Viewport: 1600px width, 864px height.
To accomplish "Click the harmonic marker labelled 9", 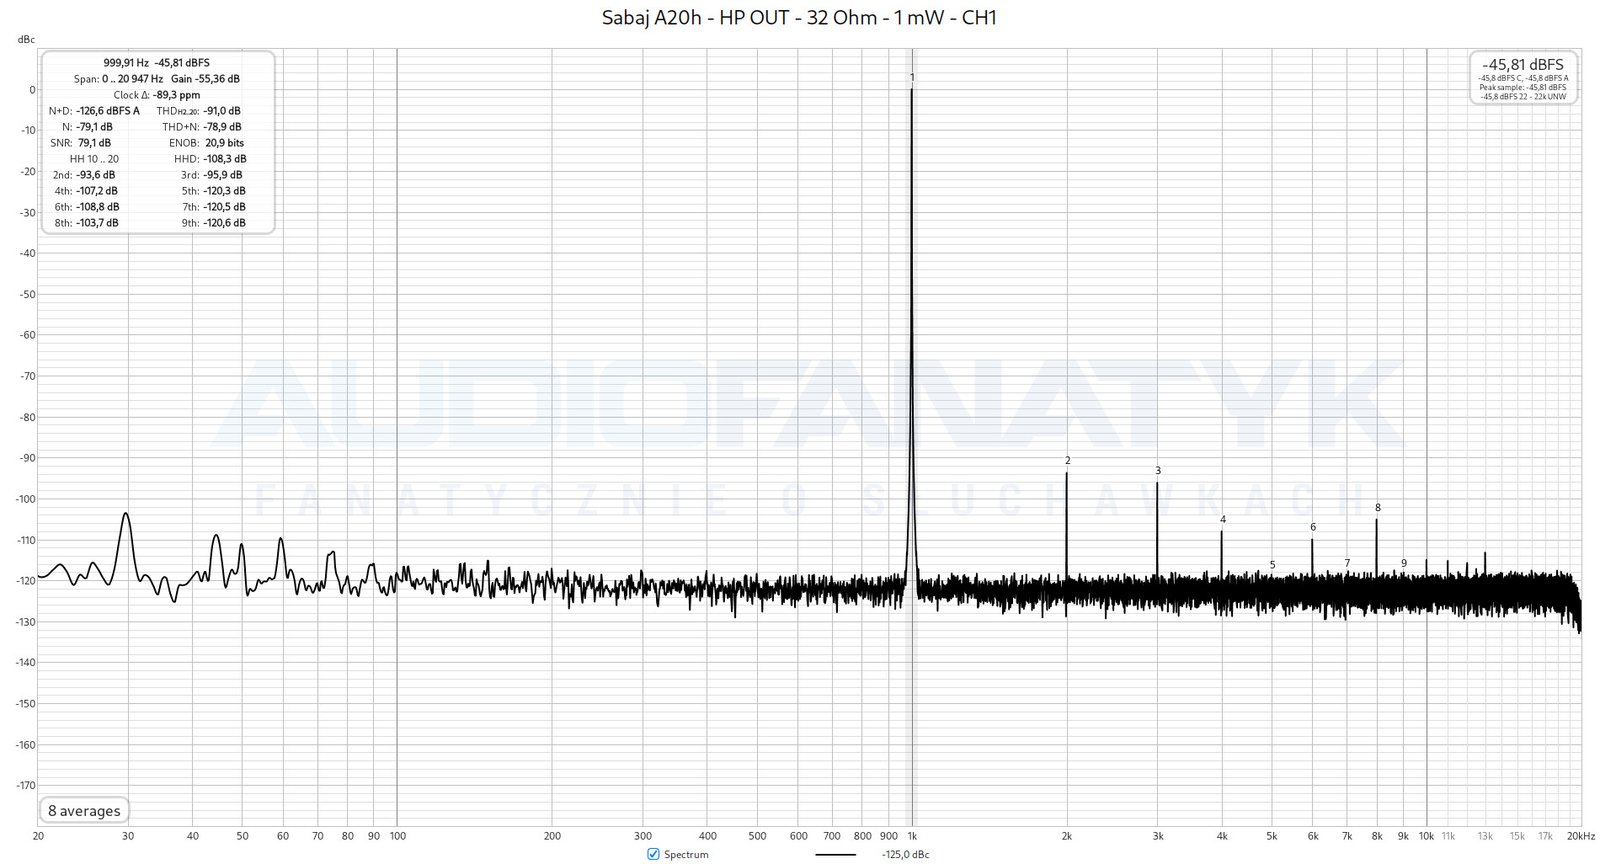I will pyautogui.click(x=1404, y=563).
